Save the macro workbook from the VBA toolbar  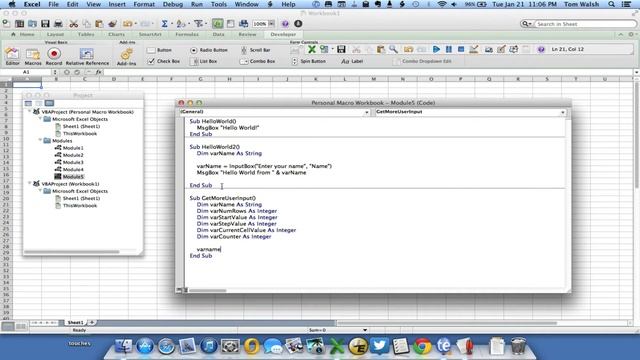click(341, 49)
